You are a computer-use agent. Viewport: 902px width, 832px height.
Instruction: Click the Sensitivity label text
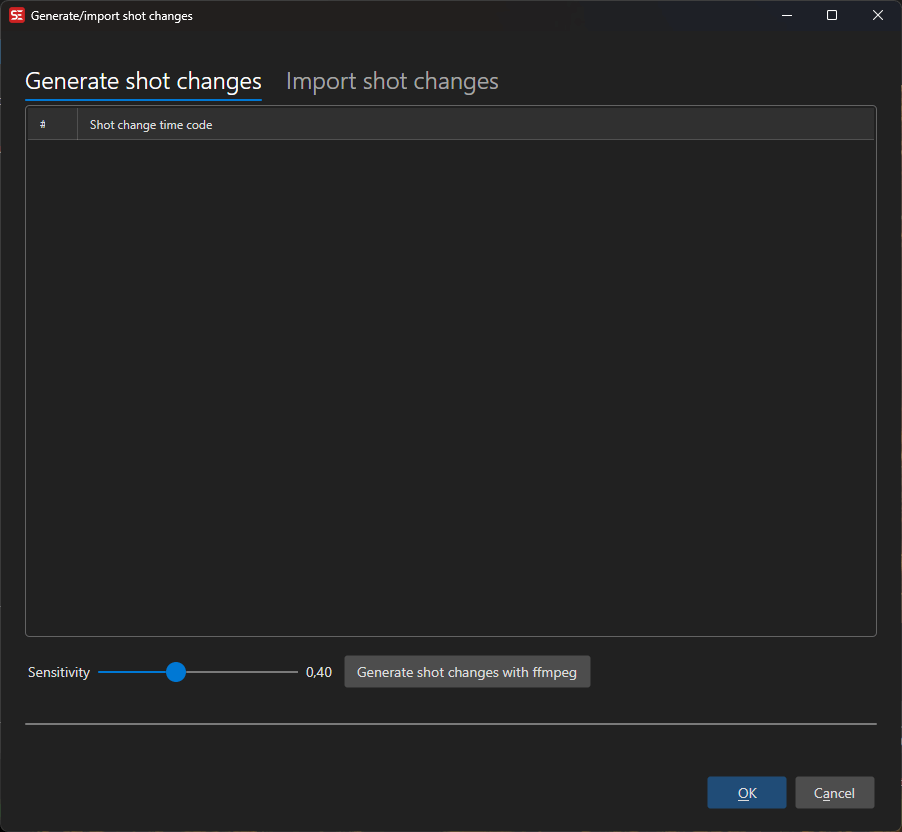(59, 672)
